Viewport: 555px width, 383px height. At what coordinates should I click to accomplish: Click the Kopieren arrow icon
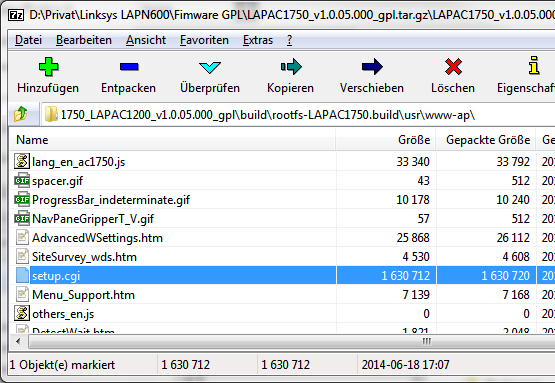point(291,67)
